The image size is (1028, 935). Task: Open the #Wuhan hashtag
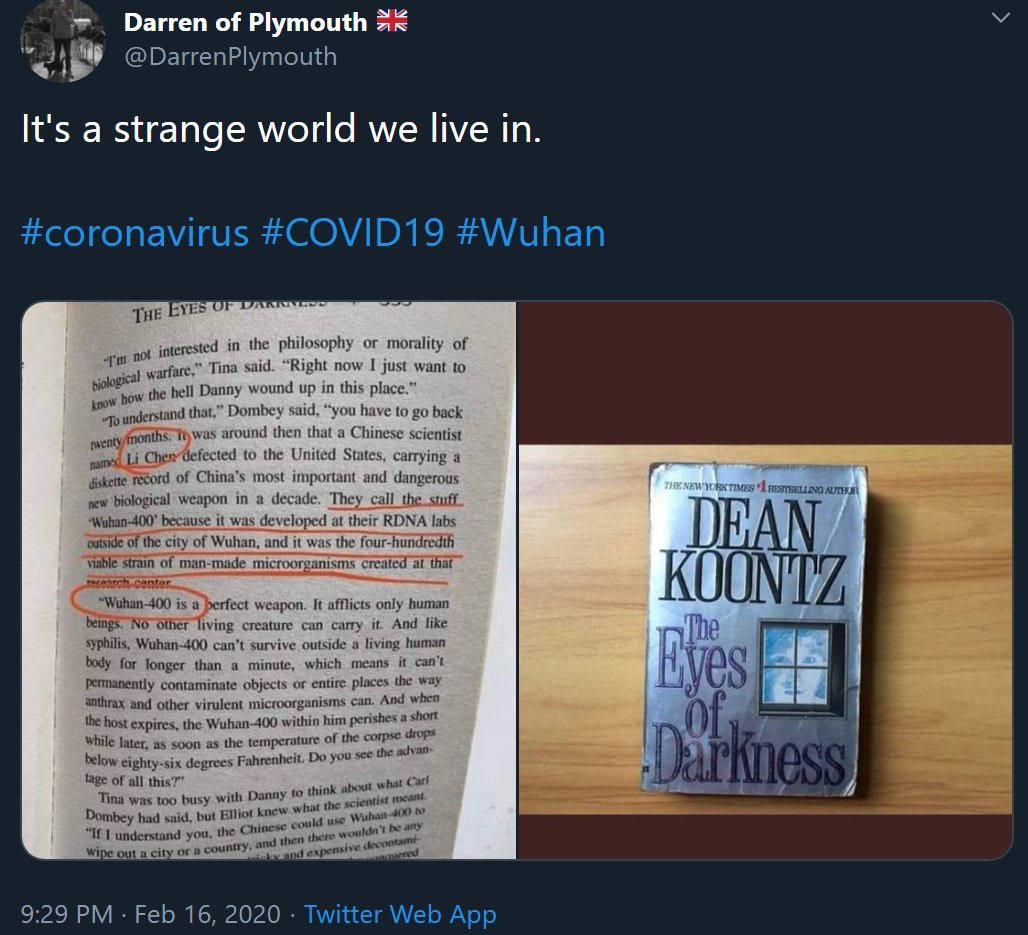[x=530, y=233]
